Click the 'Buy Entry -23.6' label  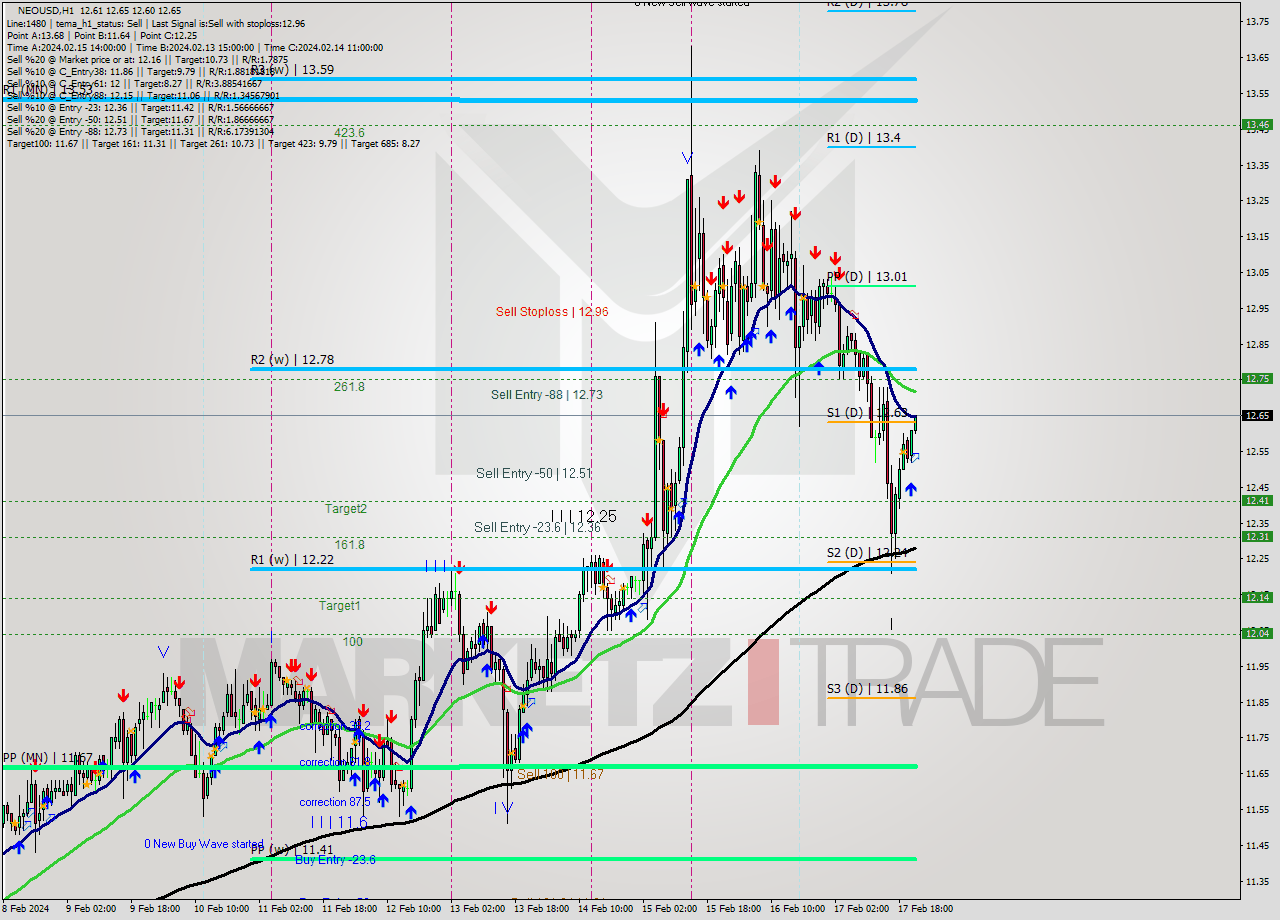pos(335,860)
